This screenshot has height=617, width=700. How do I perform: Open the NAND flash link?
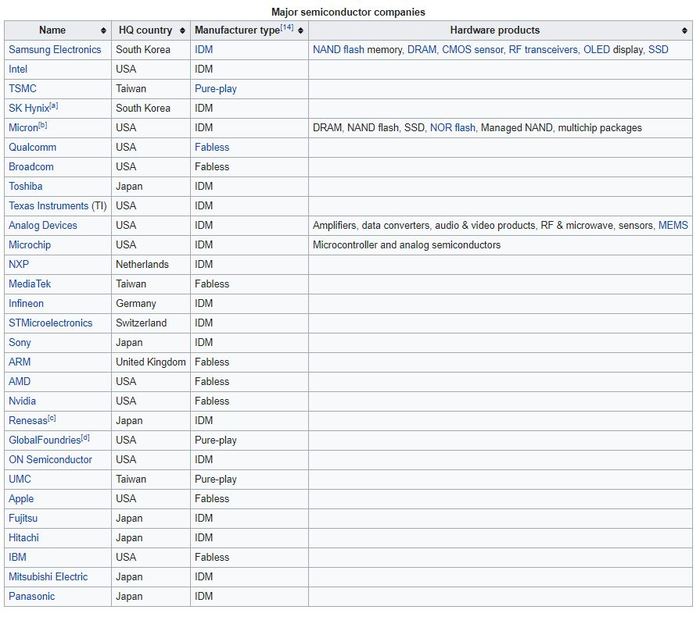point(338,50)
